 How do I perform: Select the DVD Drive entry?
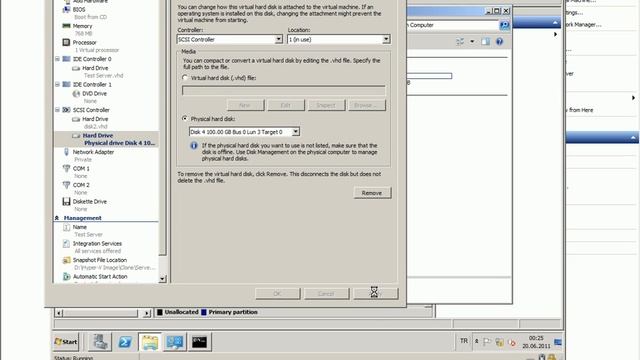[94, 93]
